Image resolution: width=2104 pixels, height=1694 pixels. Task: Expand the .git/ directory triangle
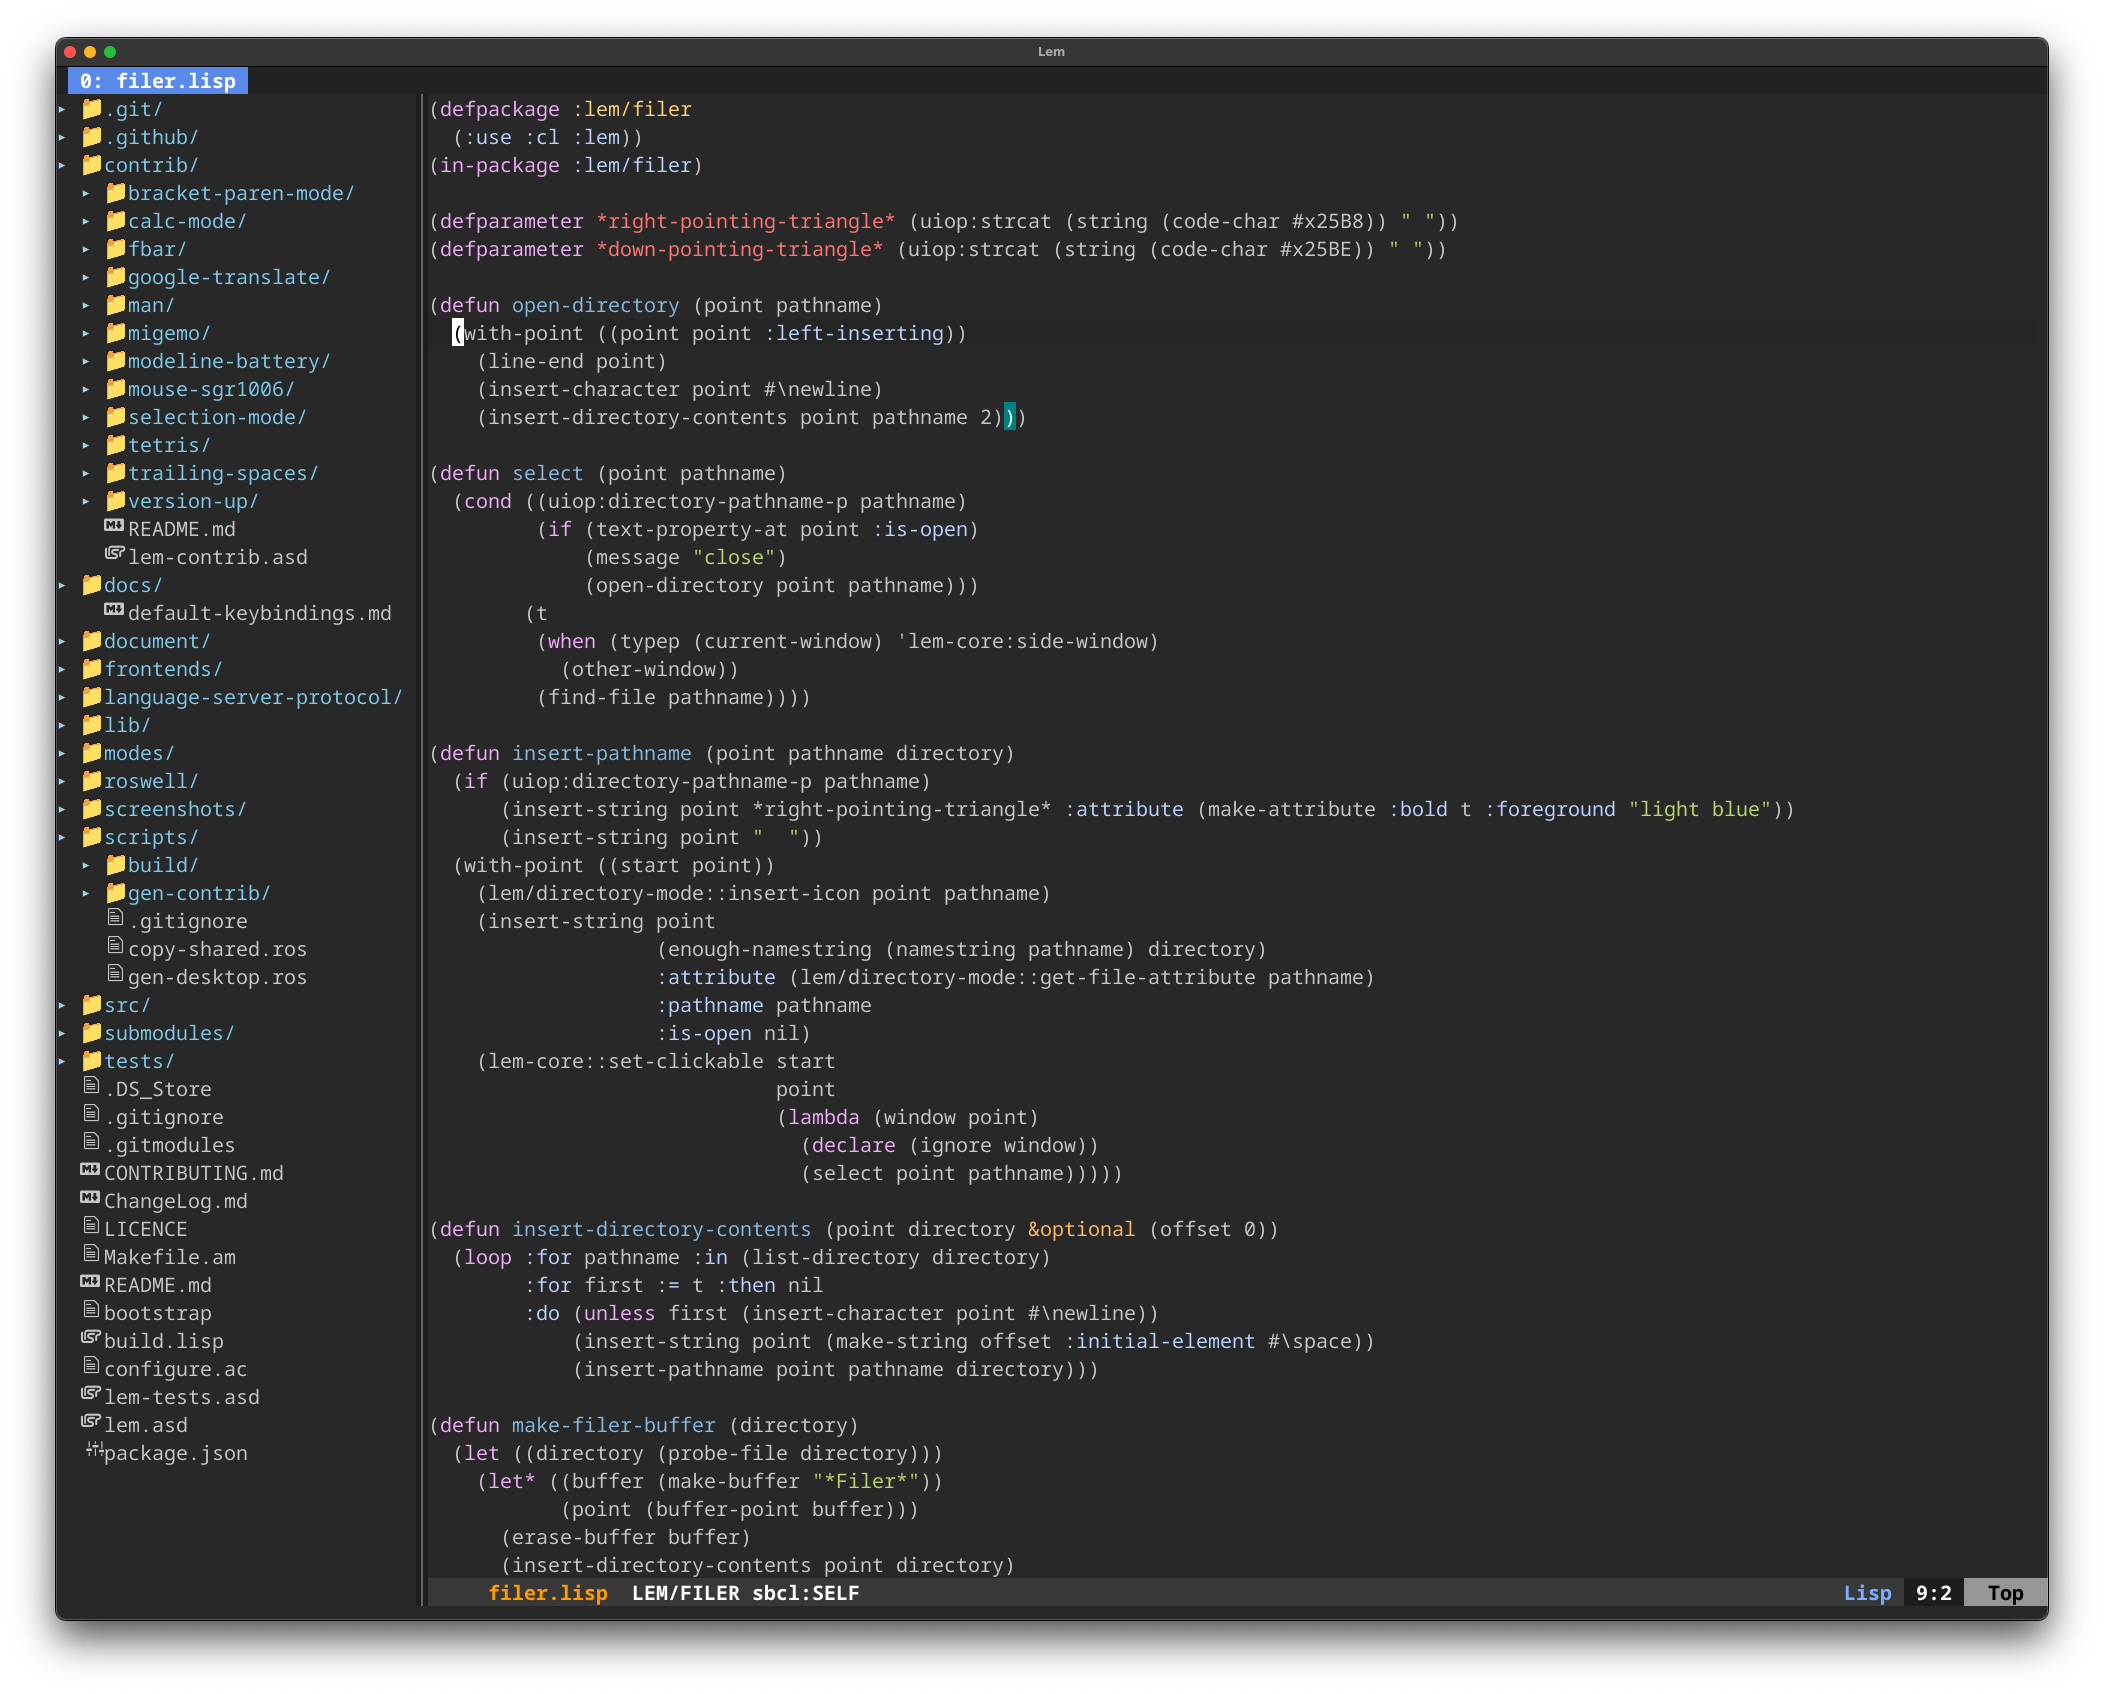[62, 109]
